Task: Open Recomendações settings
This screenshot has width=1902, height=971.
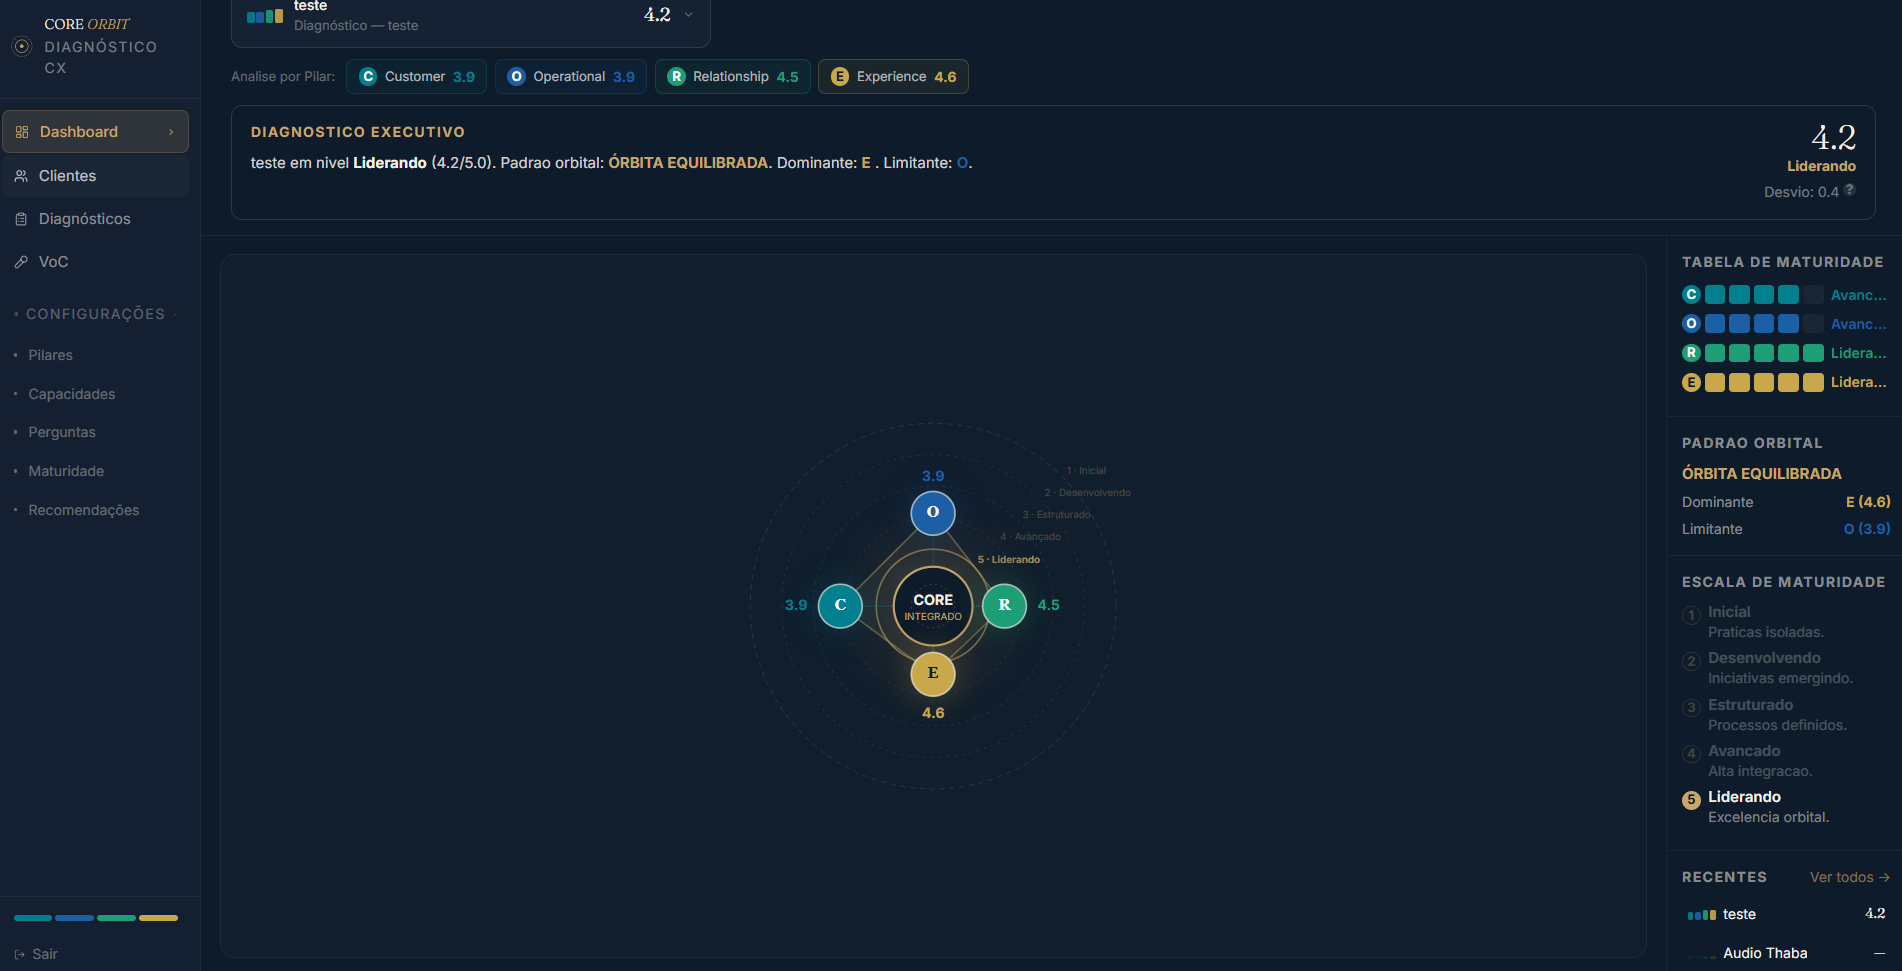Action: coord(83,510)
